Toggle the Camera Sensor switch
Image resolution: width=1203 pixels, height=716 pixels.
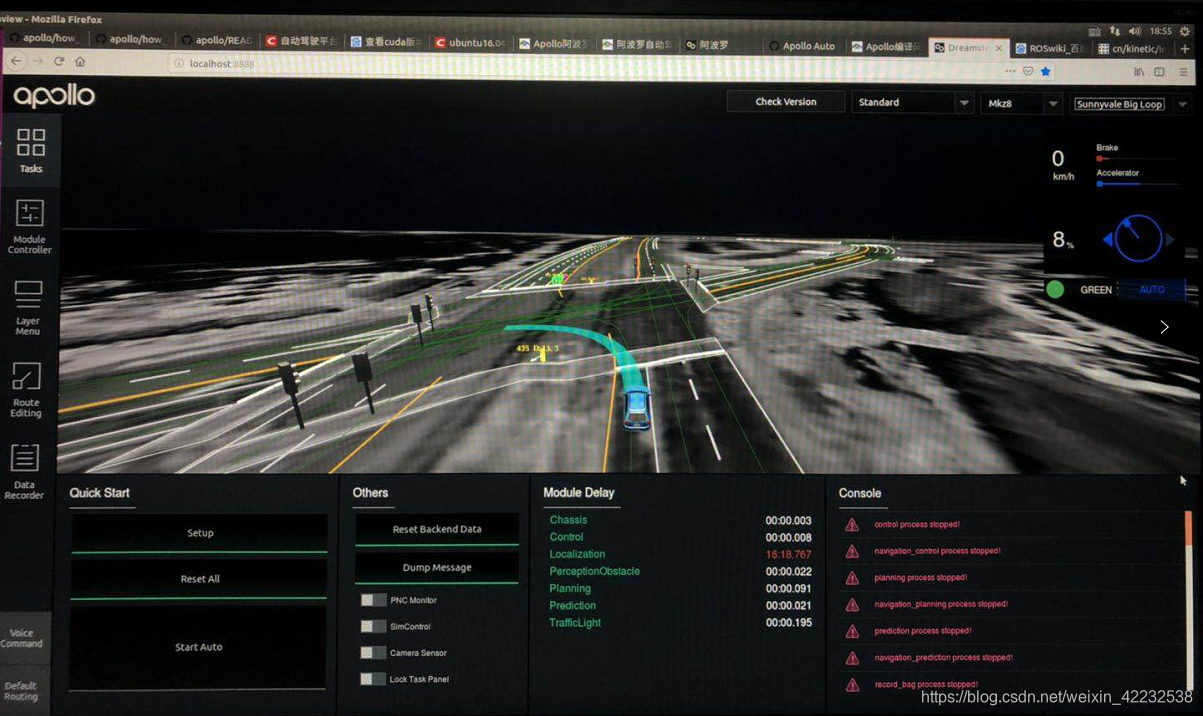pyautogui.click(x=373, y=653)
